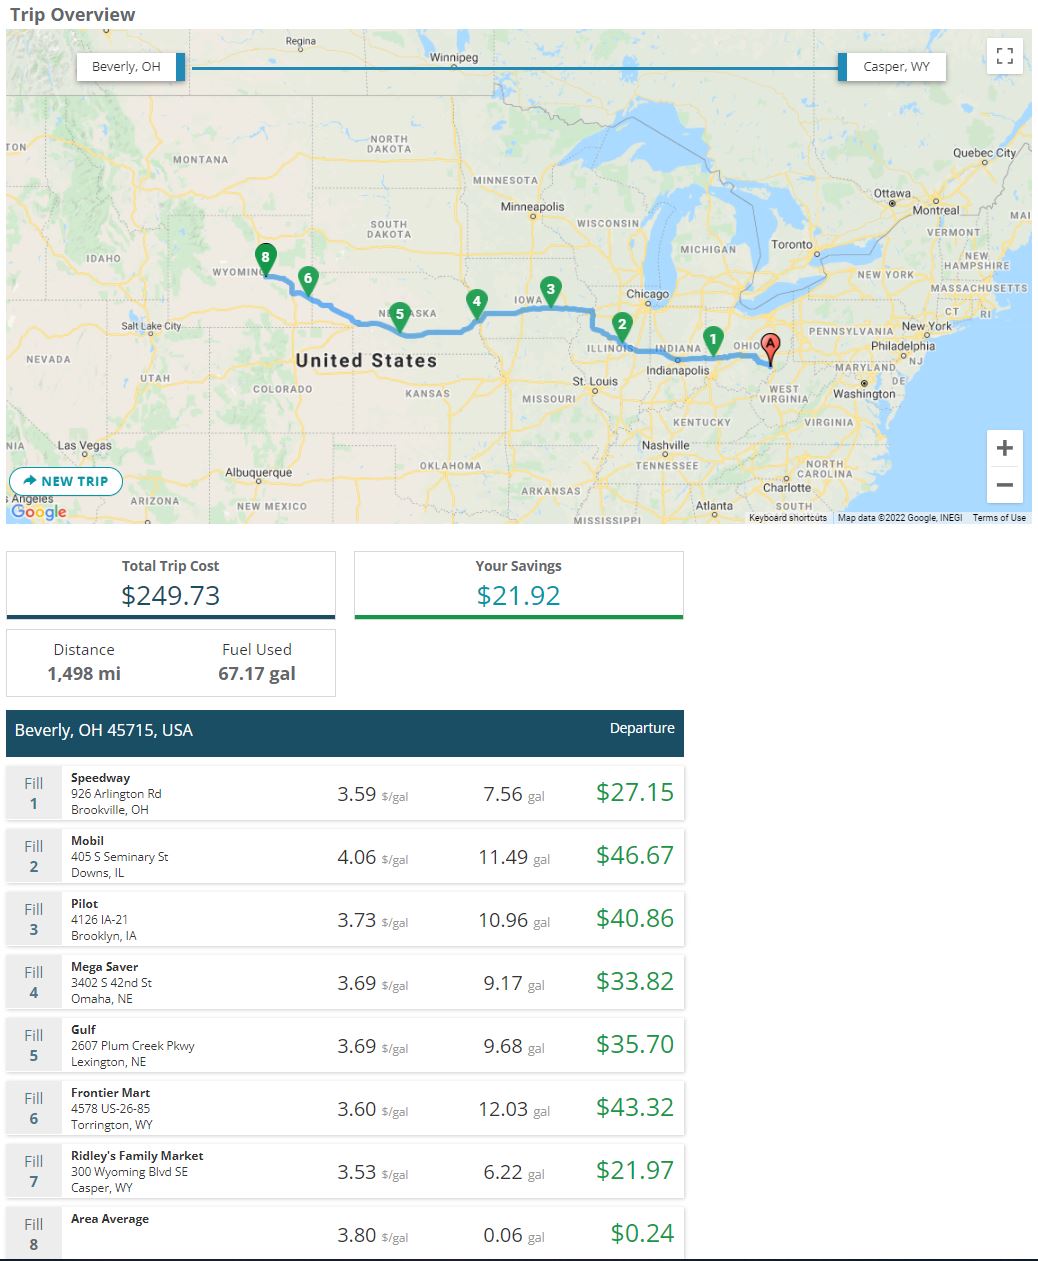This screenshot has width=1038, height=1261.
Task: Click the Beverly, OH origin label
Action: pyautogui.click(x=126, y=67)
